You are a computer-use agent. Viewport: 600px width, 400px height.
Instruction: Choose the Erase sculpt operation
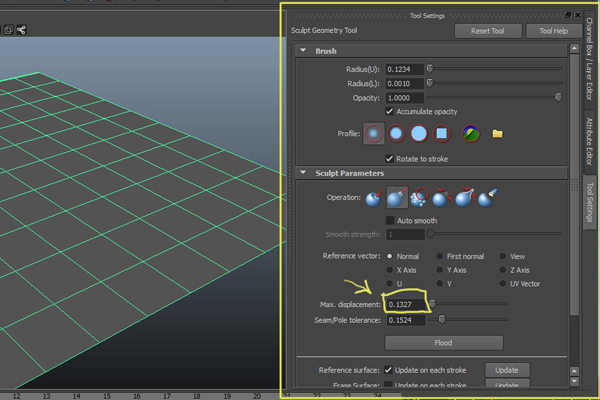[x=487, y=198]
